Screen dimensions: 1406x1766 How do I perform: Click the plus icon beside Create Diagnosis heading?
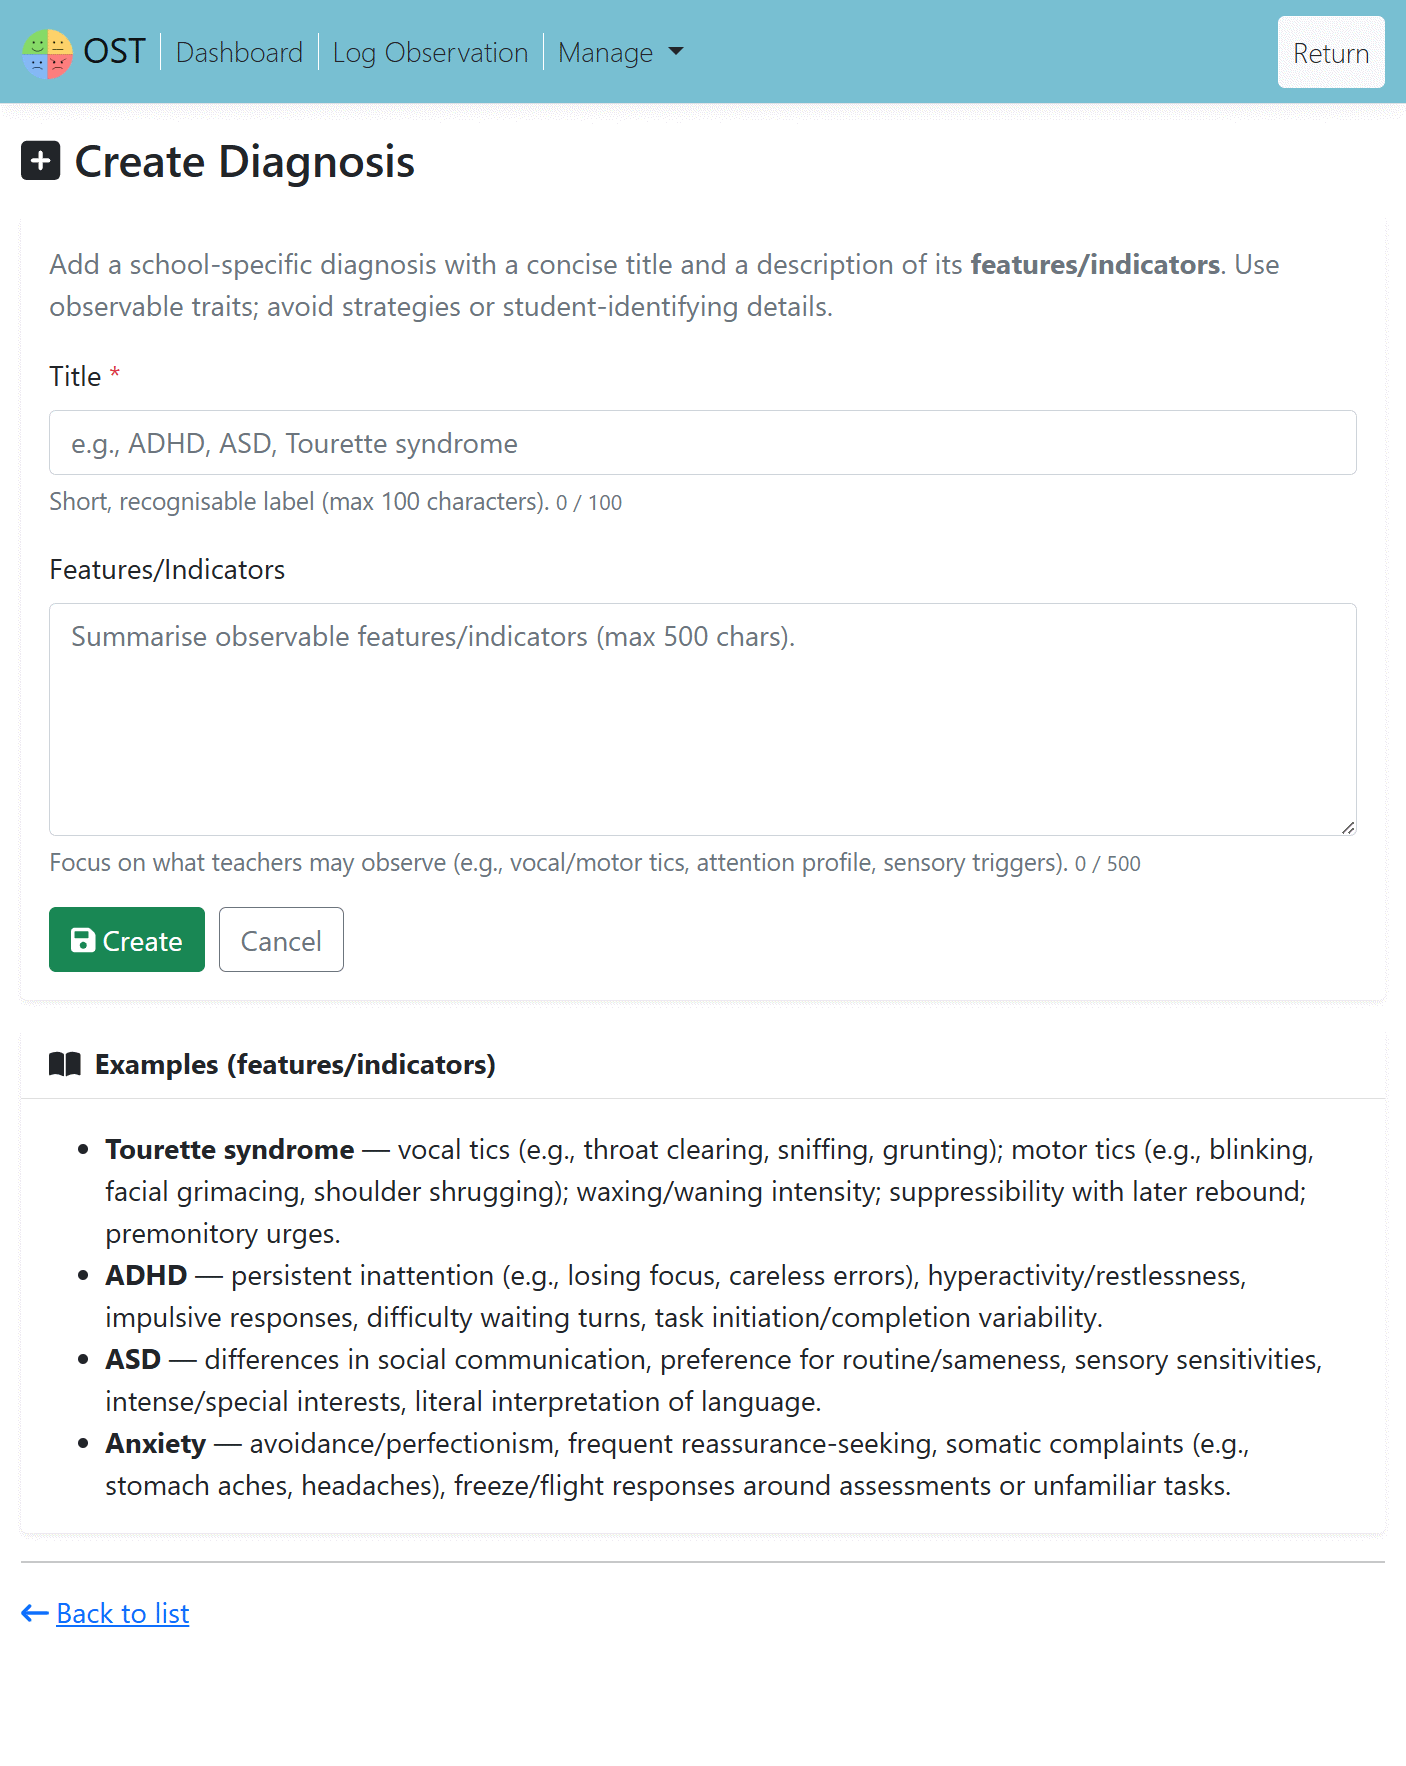point(40,161)
